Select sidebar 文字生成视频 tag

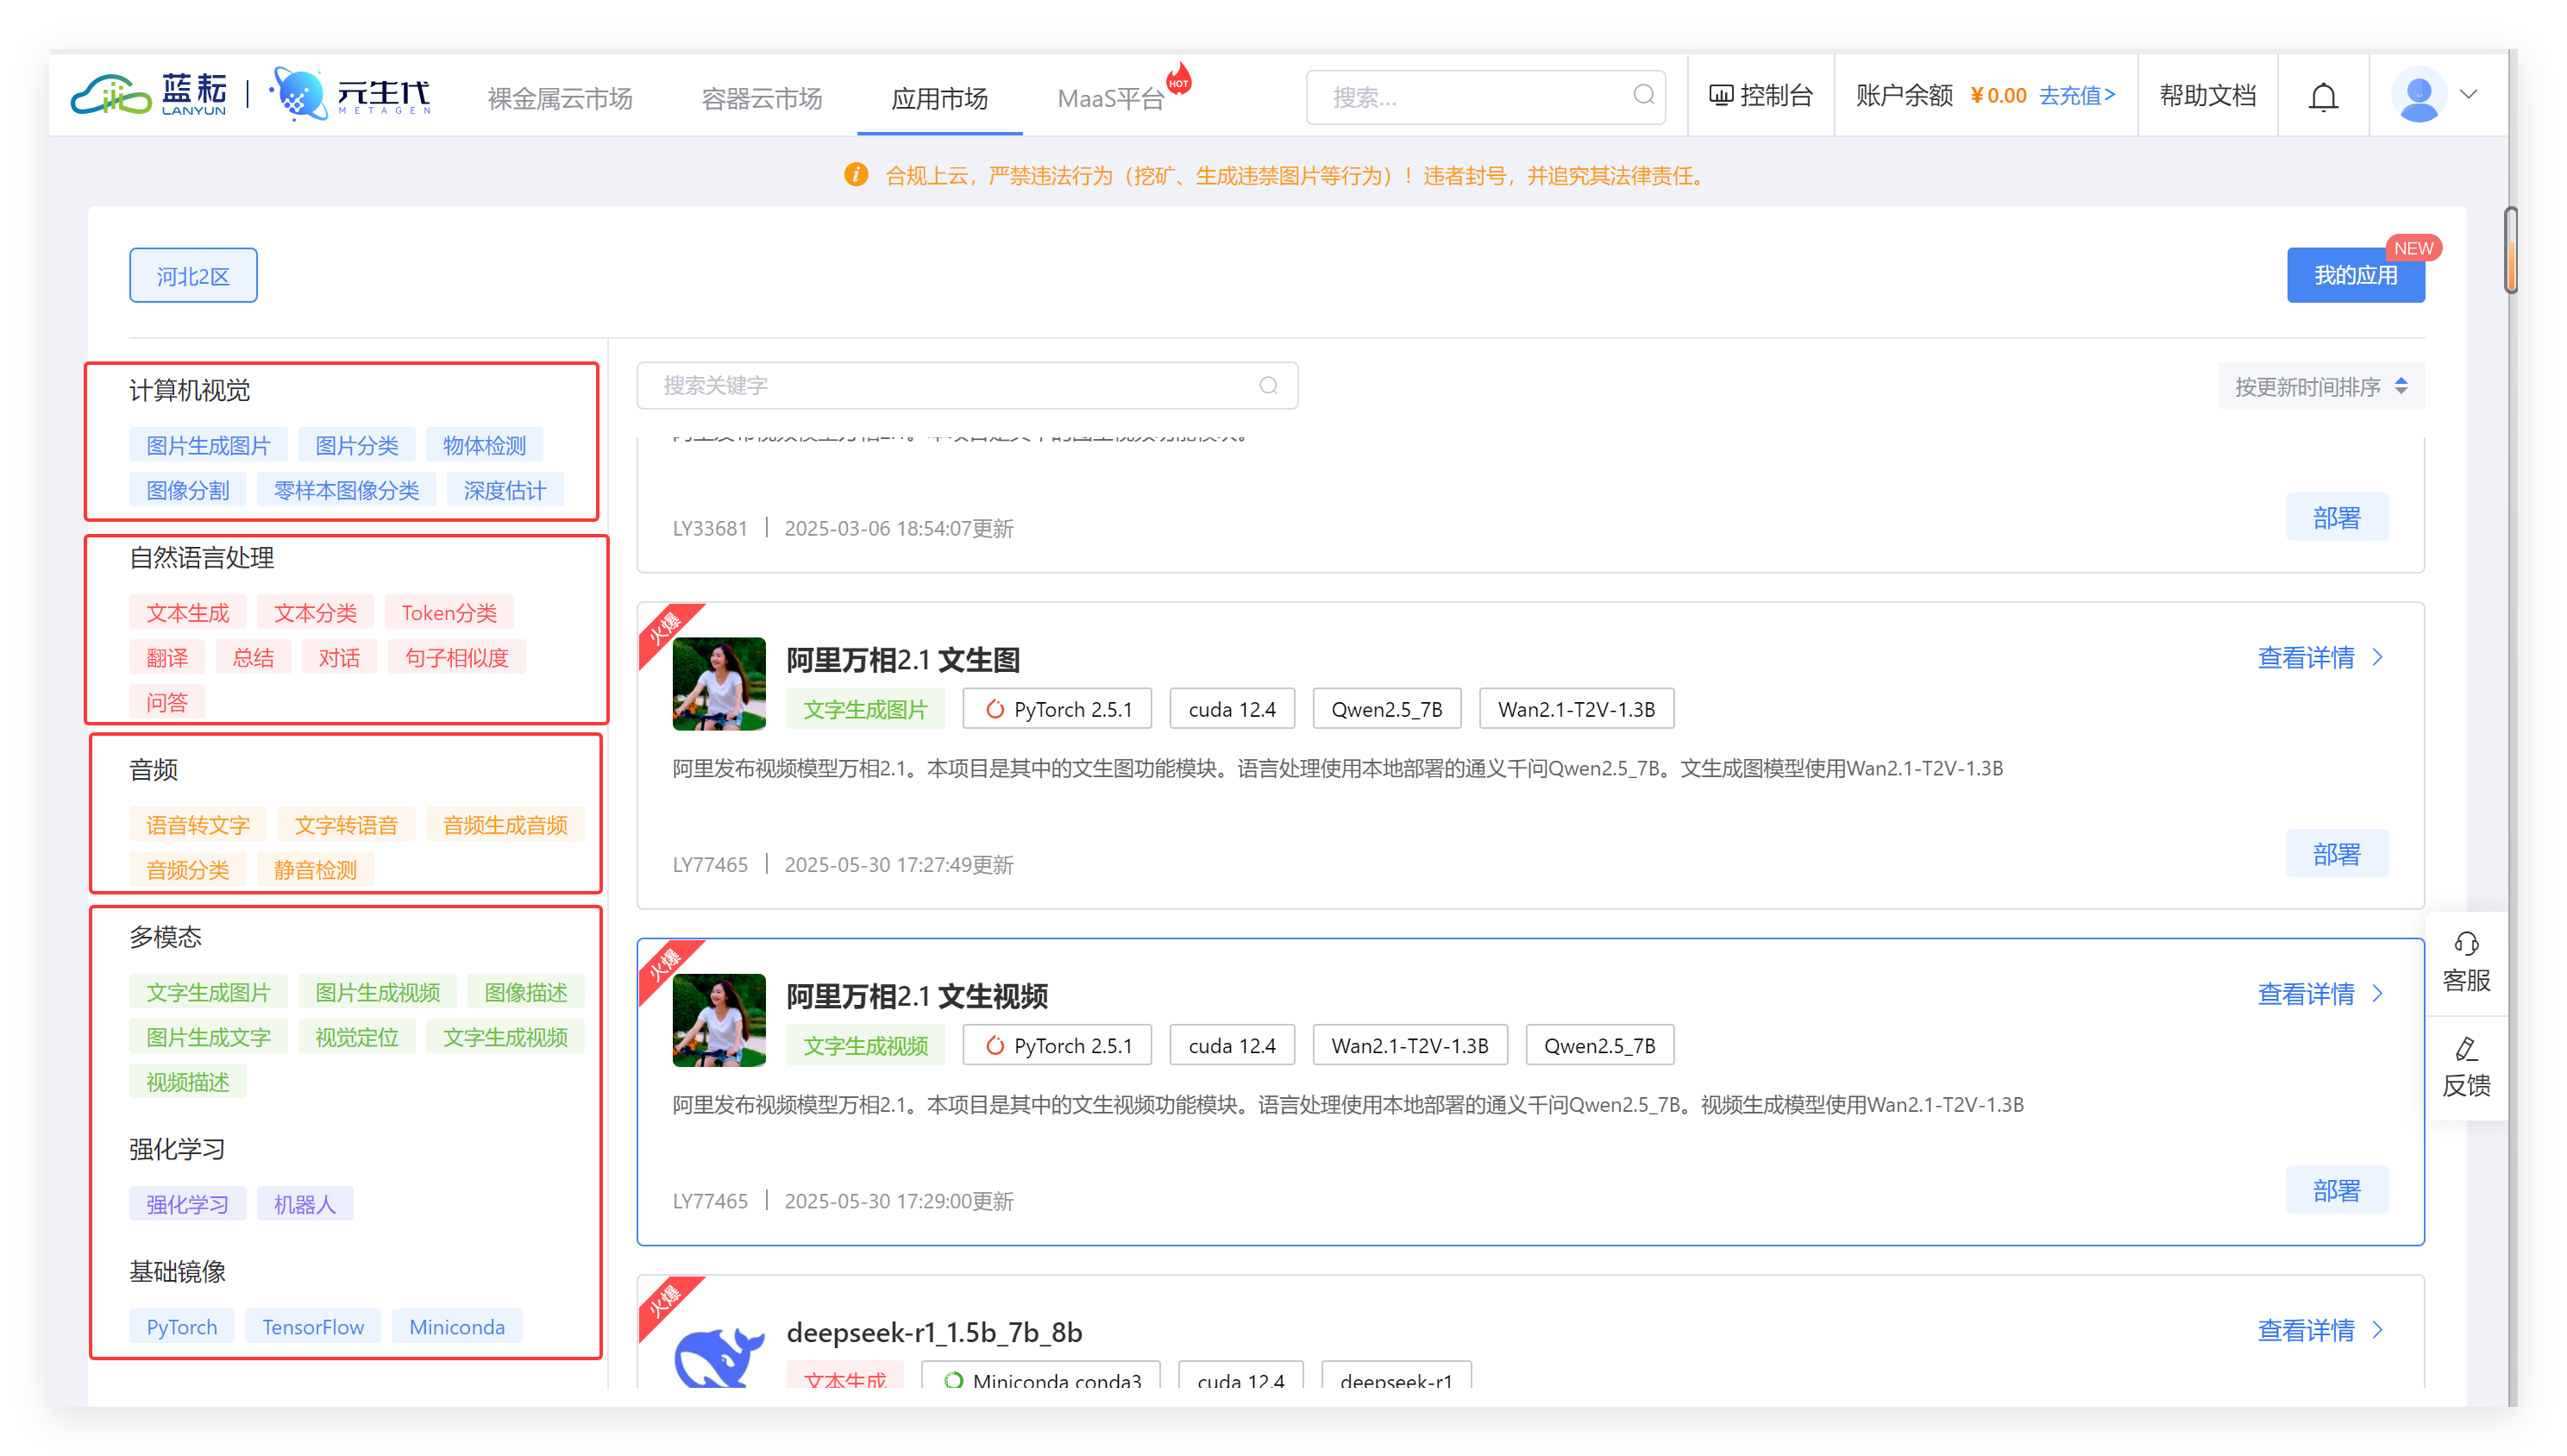pyautogui.click(x=505, y=1037)
